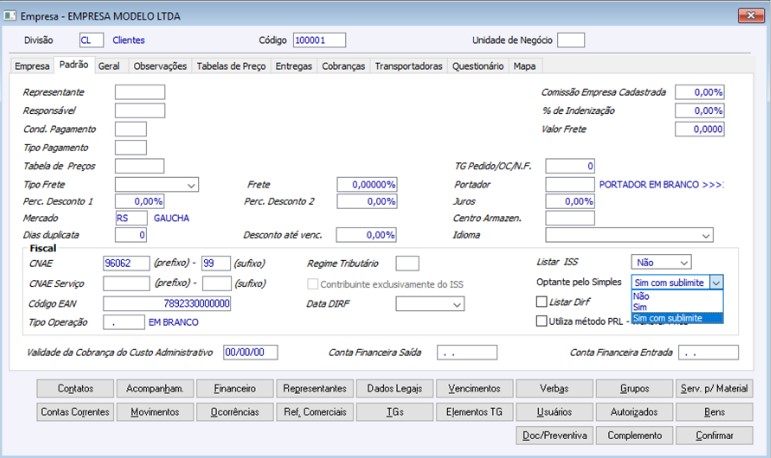Expand the Data DIRF dropdown
This screenshot has width=771, height=458.
(x=457, y=304)
